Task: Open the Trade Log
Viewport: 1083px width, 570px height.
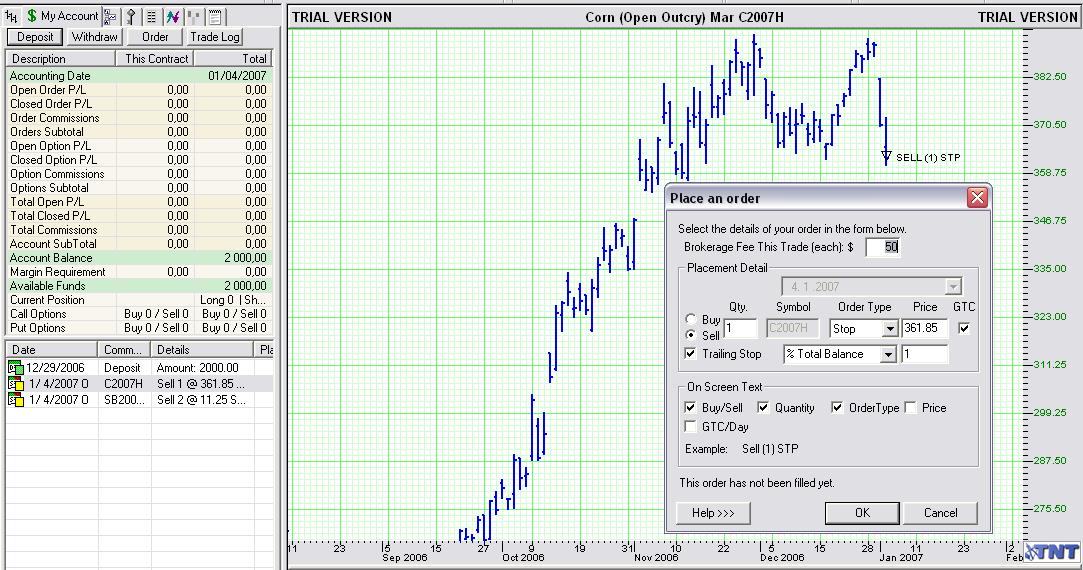Action: 215,37
